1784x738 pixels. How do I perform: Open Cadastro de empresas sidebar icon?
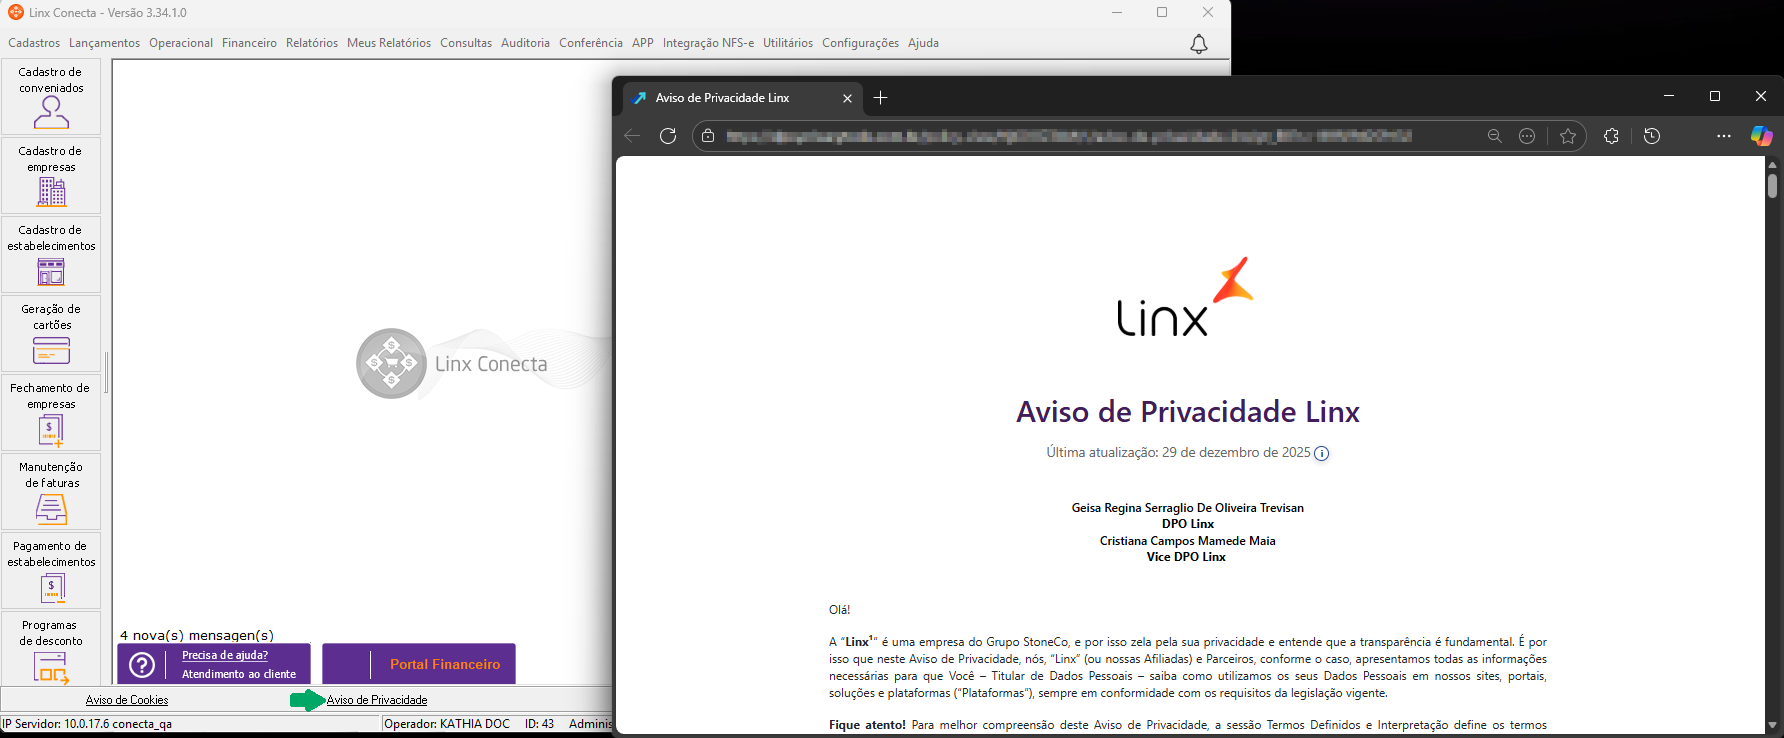click(51, 176)
